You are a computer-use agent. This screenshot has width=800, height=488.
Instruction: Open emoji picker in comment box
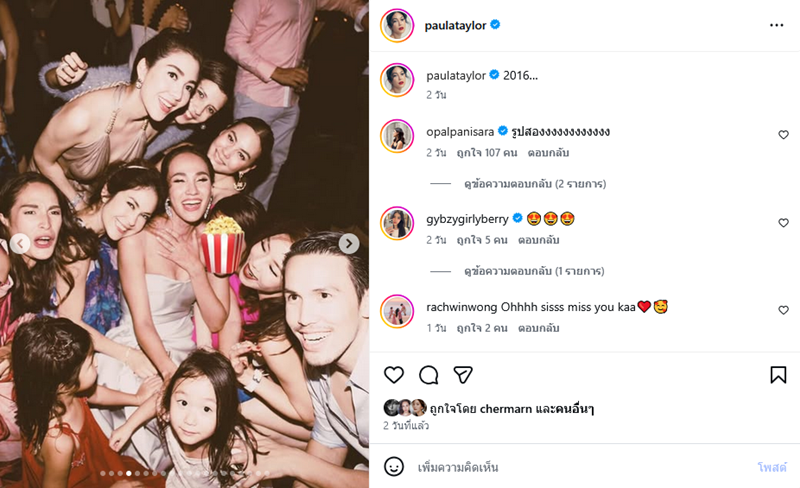pyautogui.click(x=395, y=467)
